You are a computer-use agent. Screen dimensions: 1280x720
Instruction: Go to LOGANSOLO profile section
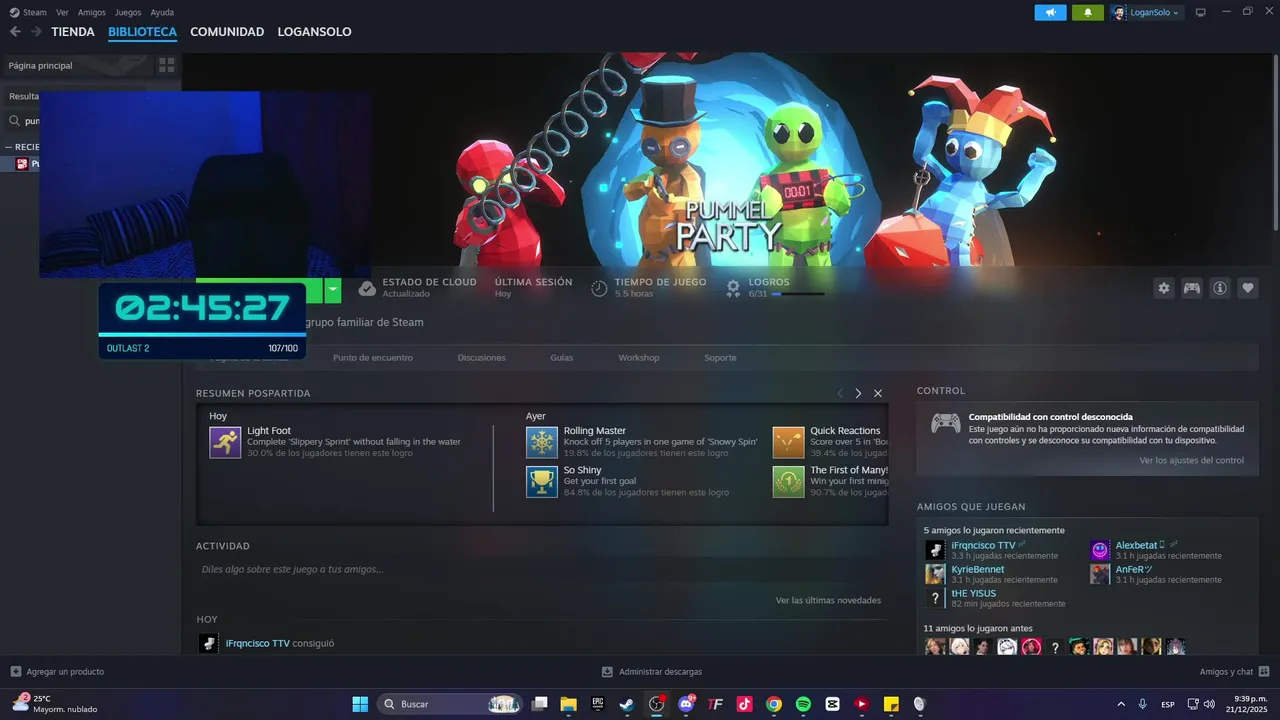coord(314,32)
